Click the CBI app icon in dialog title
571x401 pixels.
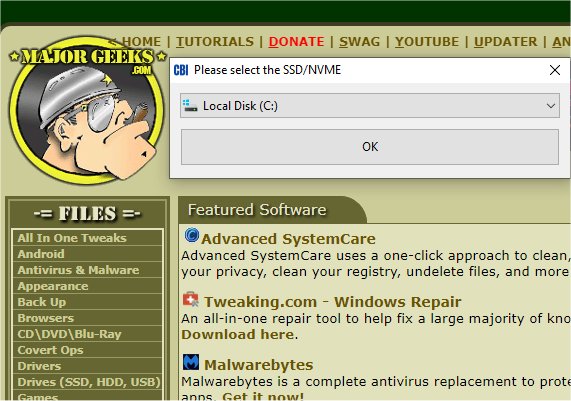pos(181,70)
